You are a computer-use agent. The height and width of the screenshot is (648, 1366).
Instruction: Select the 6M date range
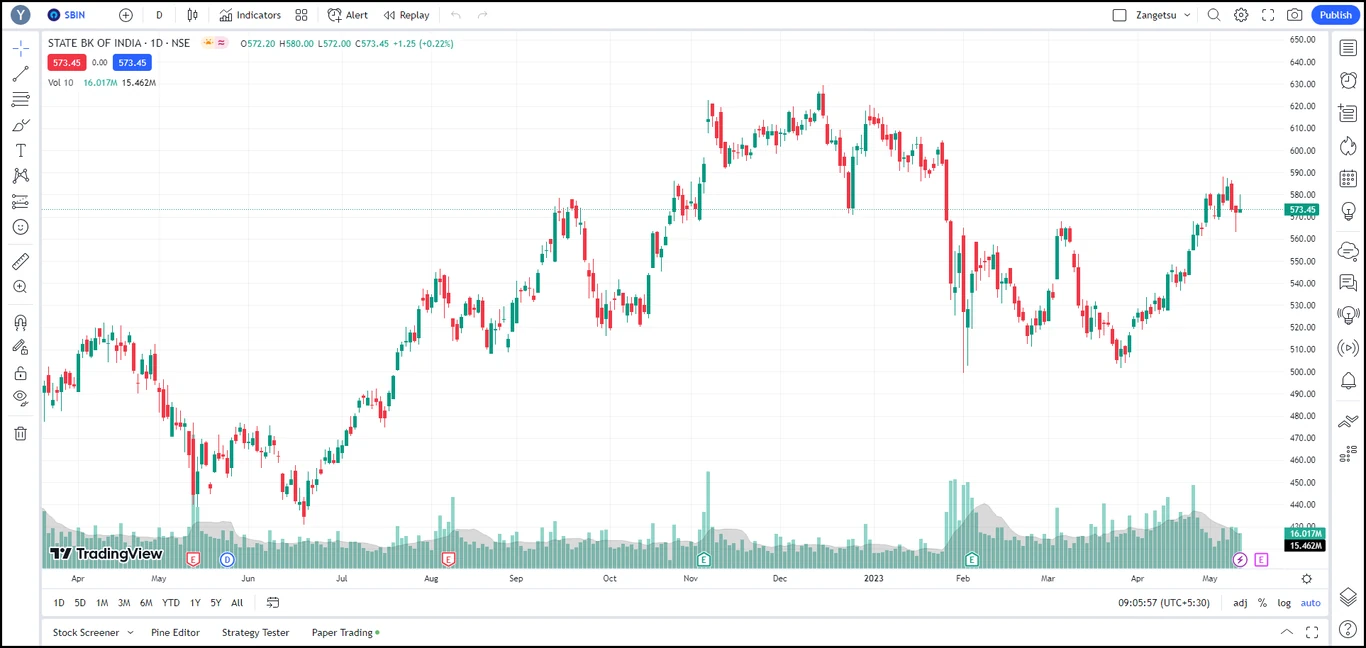[146, 603]
